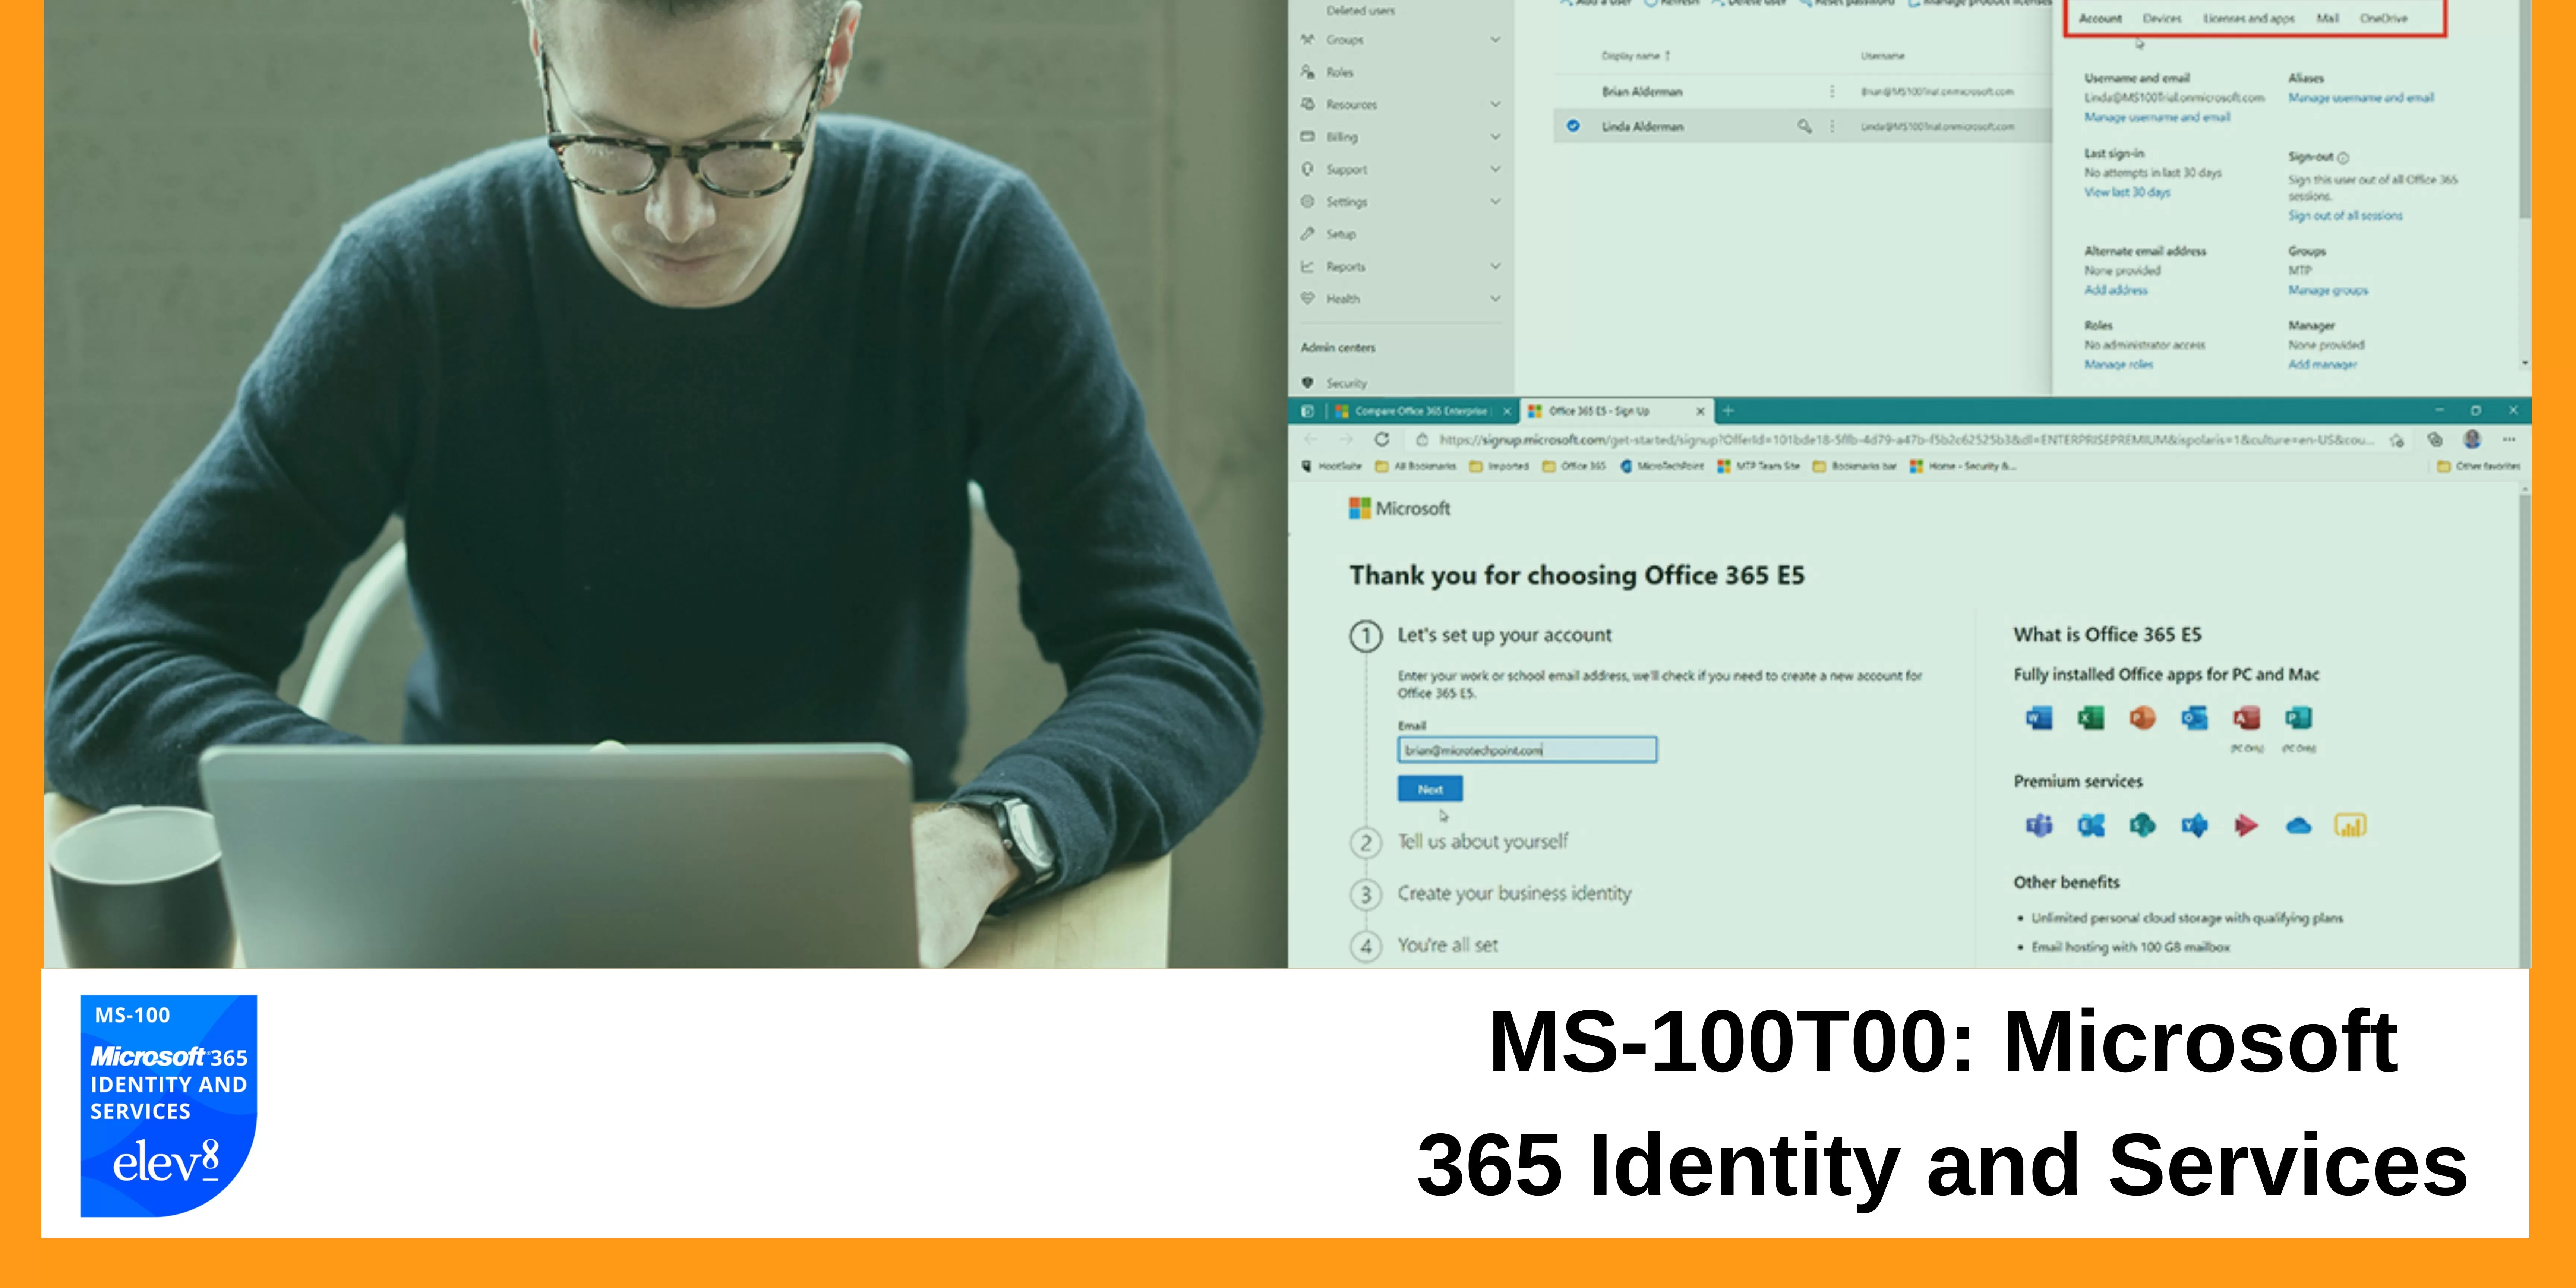Click the Email input field
Image resolution: width=2576 pixels, height=1288 pixels.
coord(1527,749)
